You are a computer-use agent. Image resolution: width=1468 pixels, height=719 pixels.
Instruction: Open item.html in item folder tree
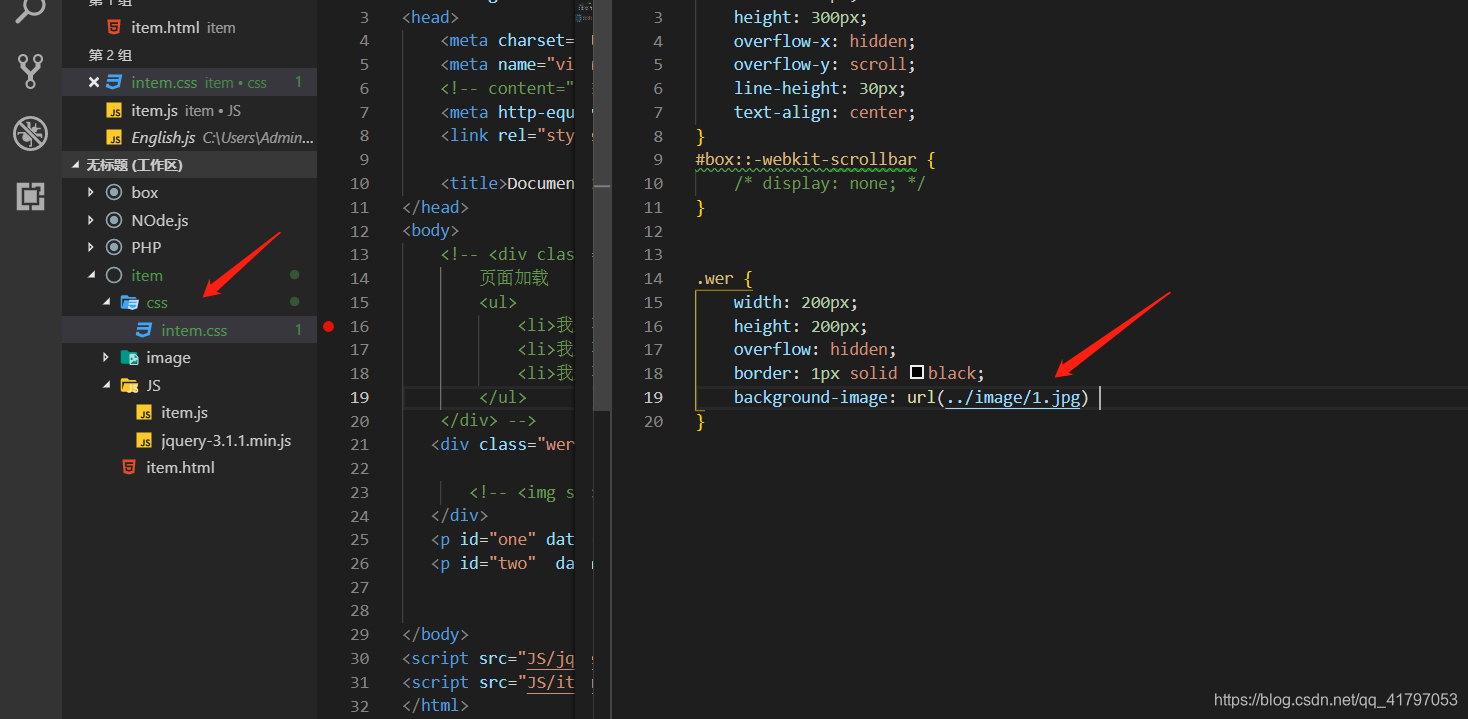(x=189, y=467)
